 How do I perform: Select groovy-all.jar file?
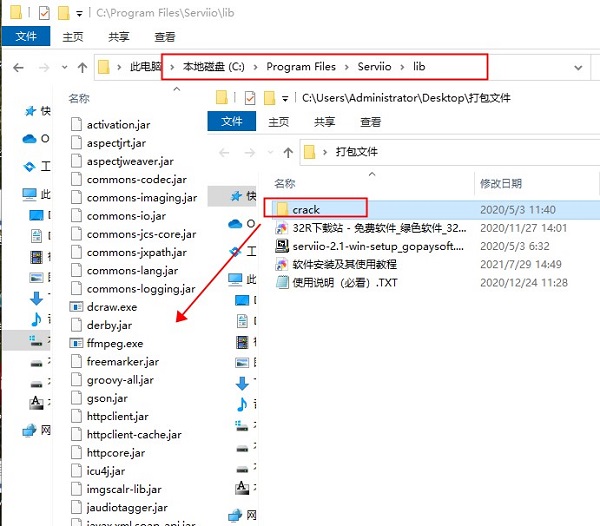(x=112, y=380)
